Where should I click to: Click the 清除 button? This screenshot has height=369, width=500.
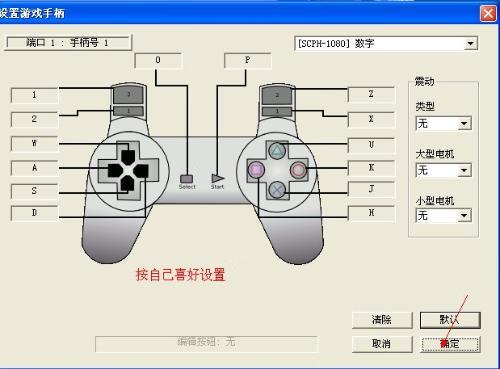point(382,320)
